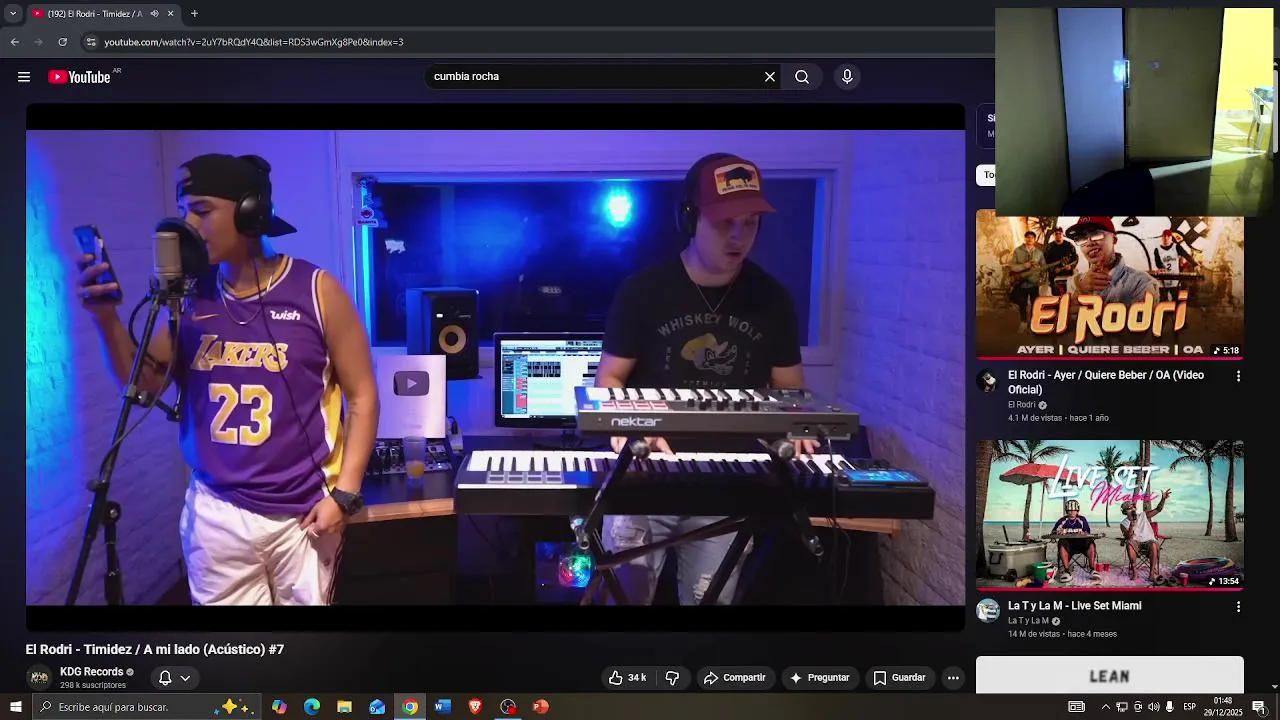Open the Preguntar AI button
This screenshot has height=720, width=1280.
[x=819, y=678]
